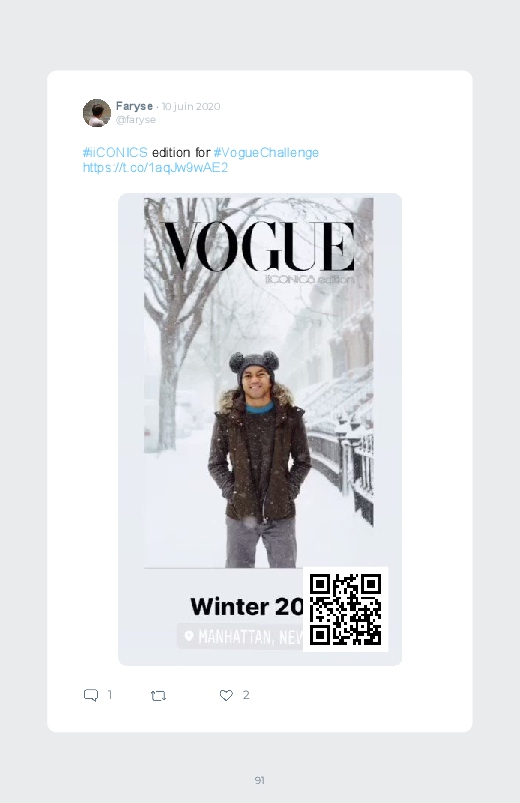Click the iiCONICS edition subtitle on cover
520x803 pixels.
(310, 280)
